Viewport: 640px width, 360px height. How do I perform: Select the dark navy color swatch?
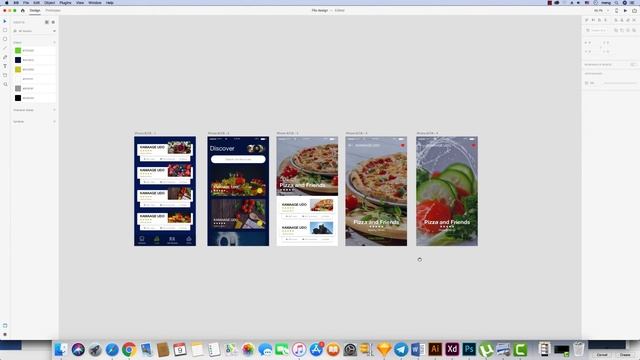pyautogui.click(x=18, y=60)
